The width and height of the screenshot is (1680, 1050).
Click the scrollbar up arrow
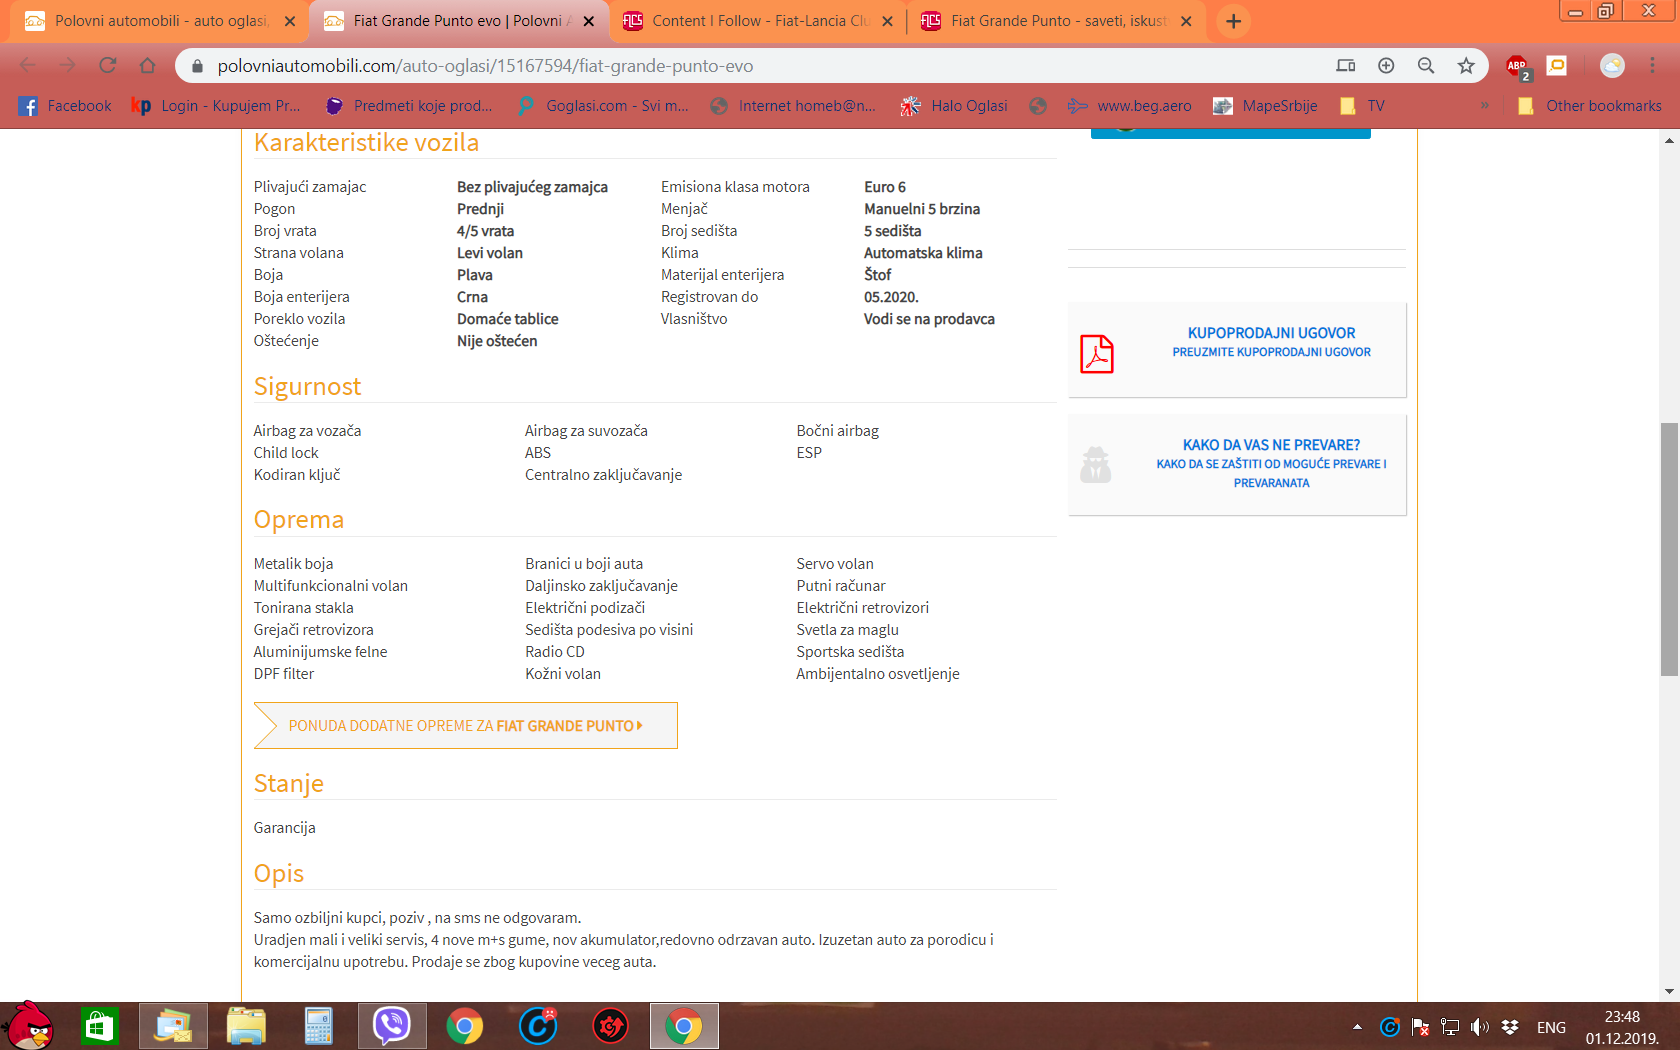coord(1669,141)
